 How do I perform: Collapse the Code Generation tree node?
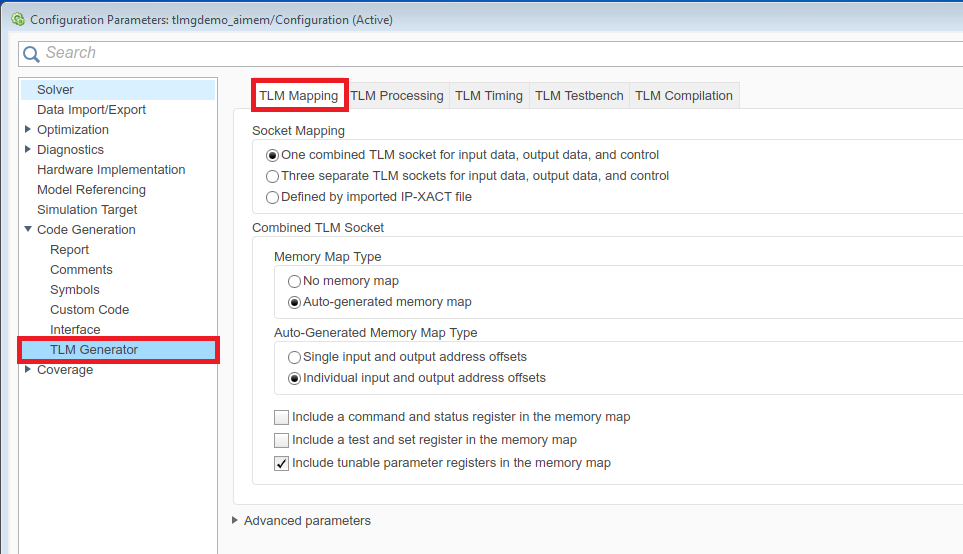click(x=28, y=229)
